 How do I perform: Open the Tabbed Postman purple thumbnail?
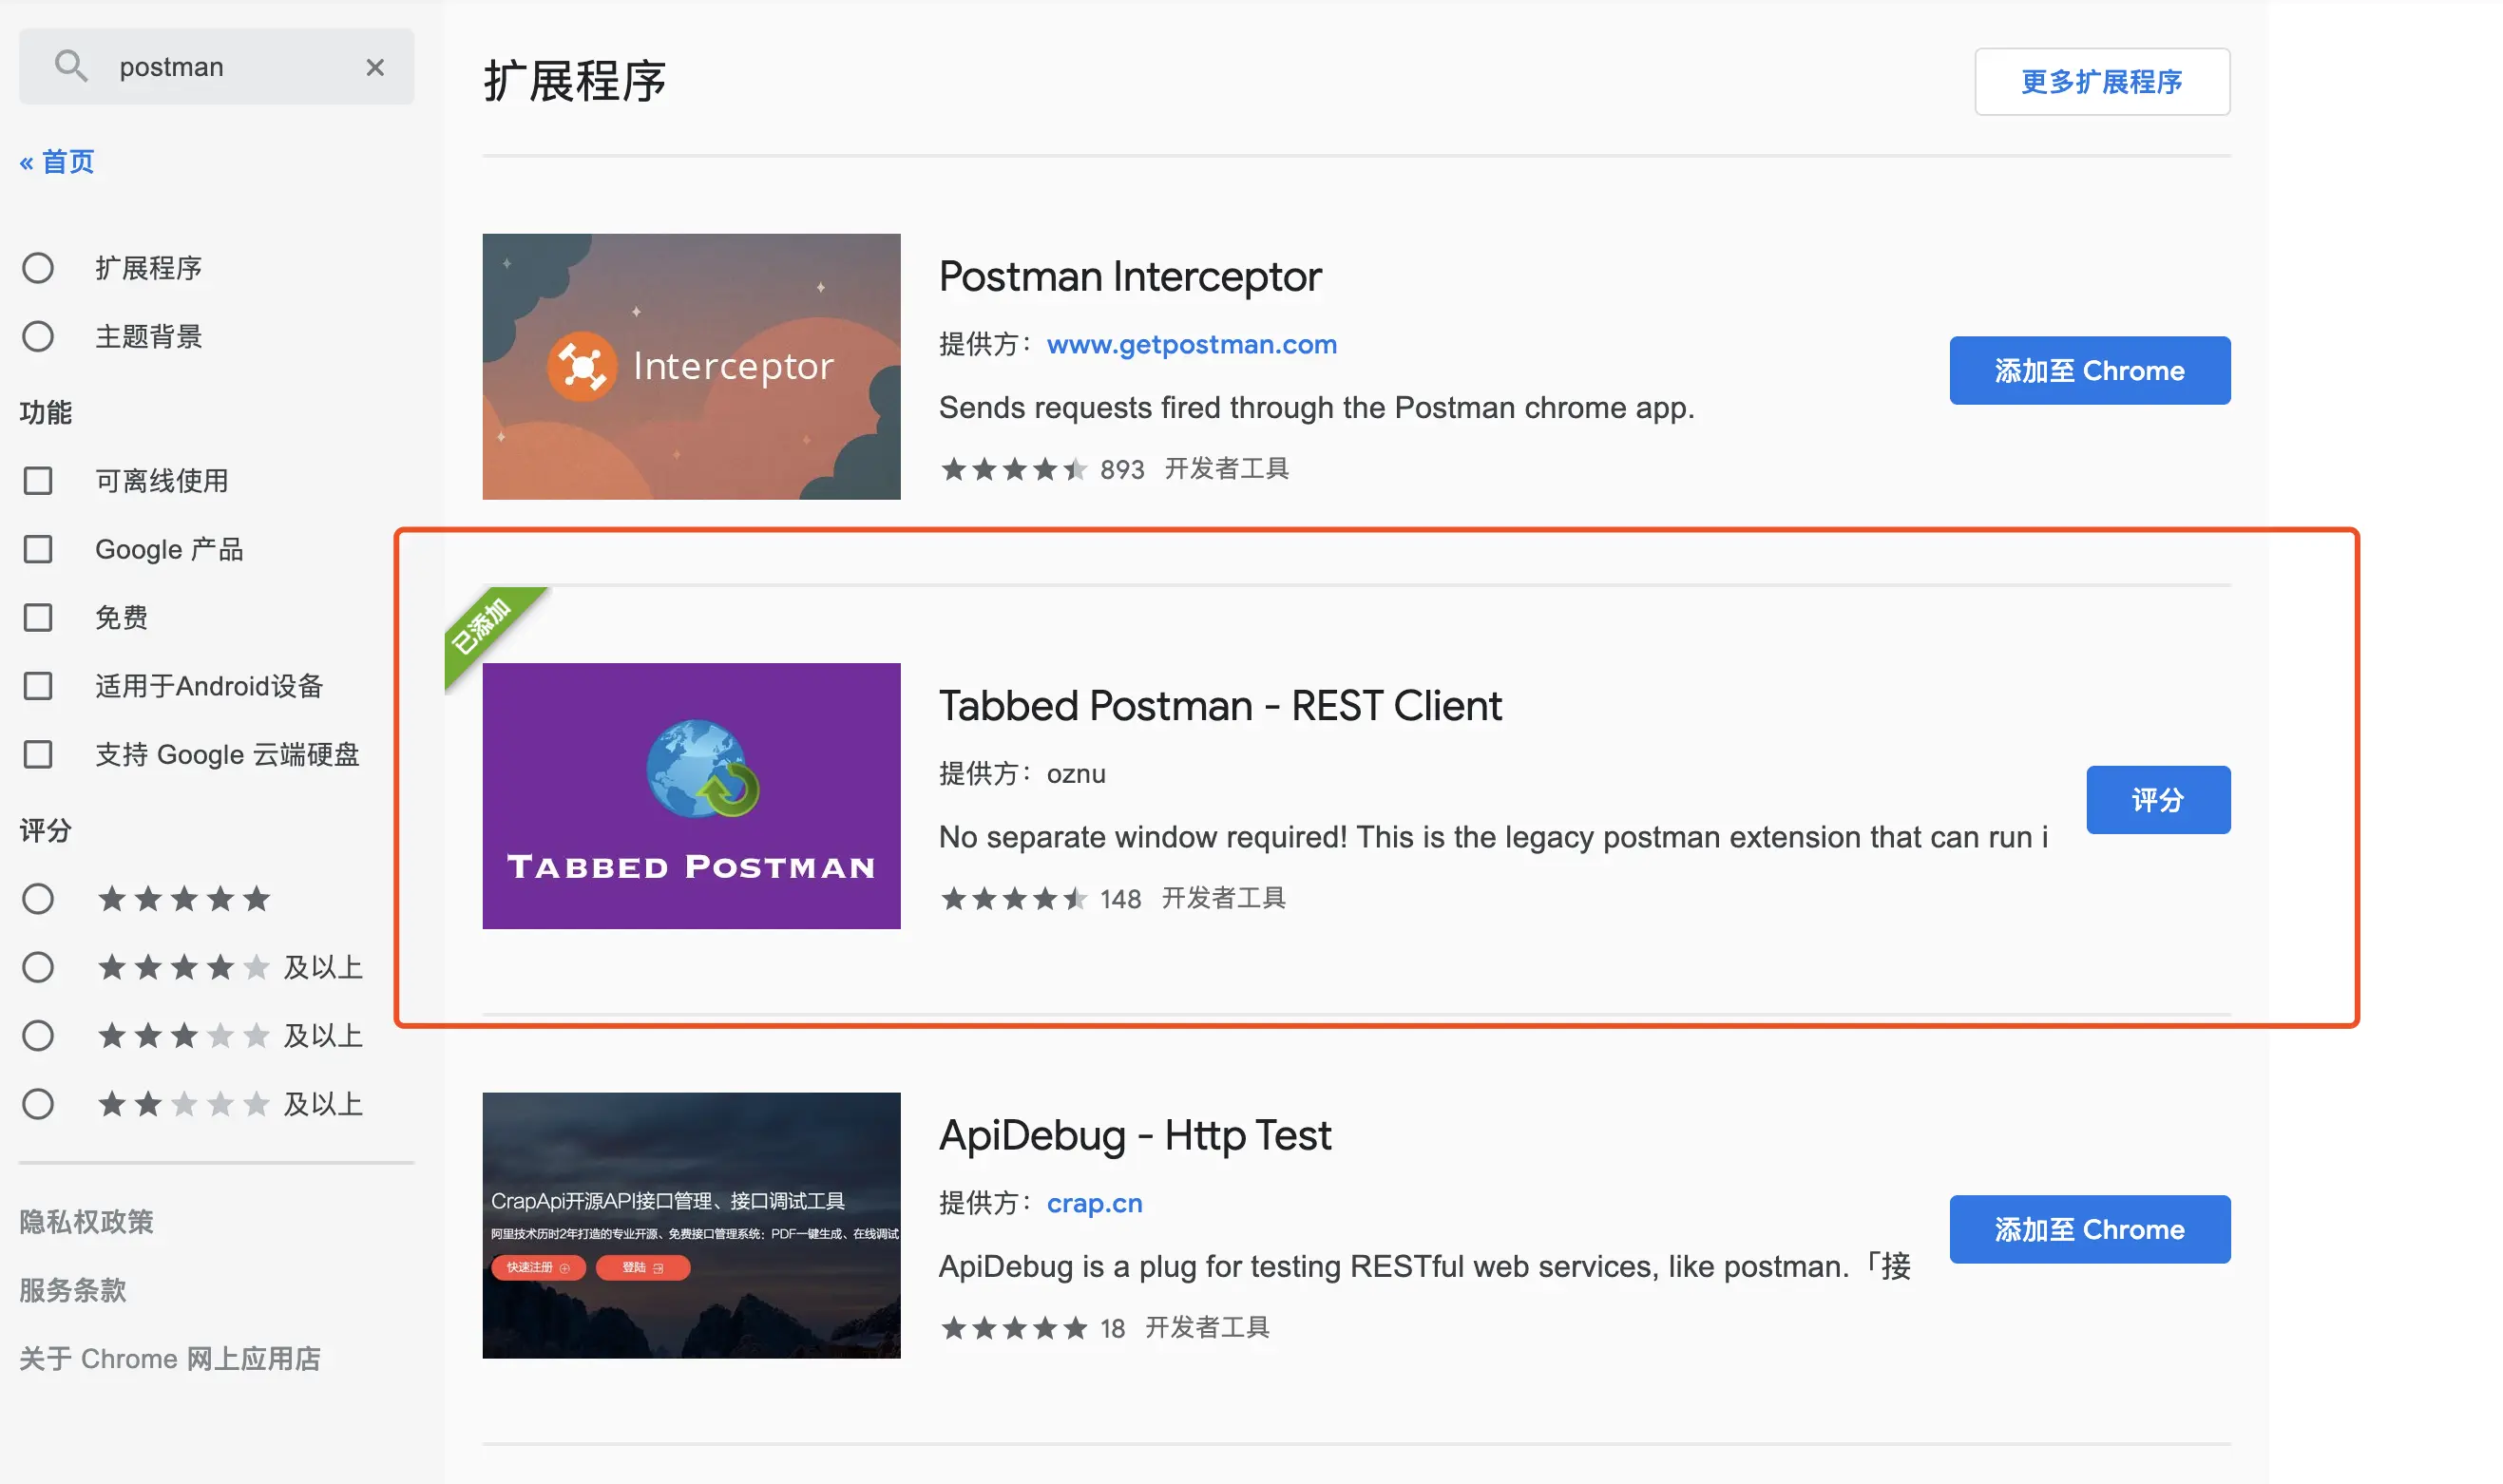point(691,795)
